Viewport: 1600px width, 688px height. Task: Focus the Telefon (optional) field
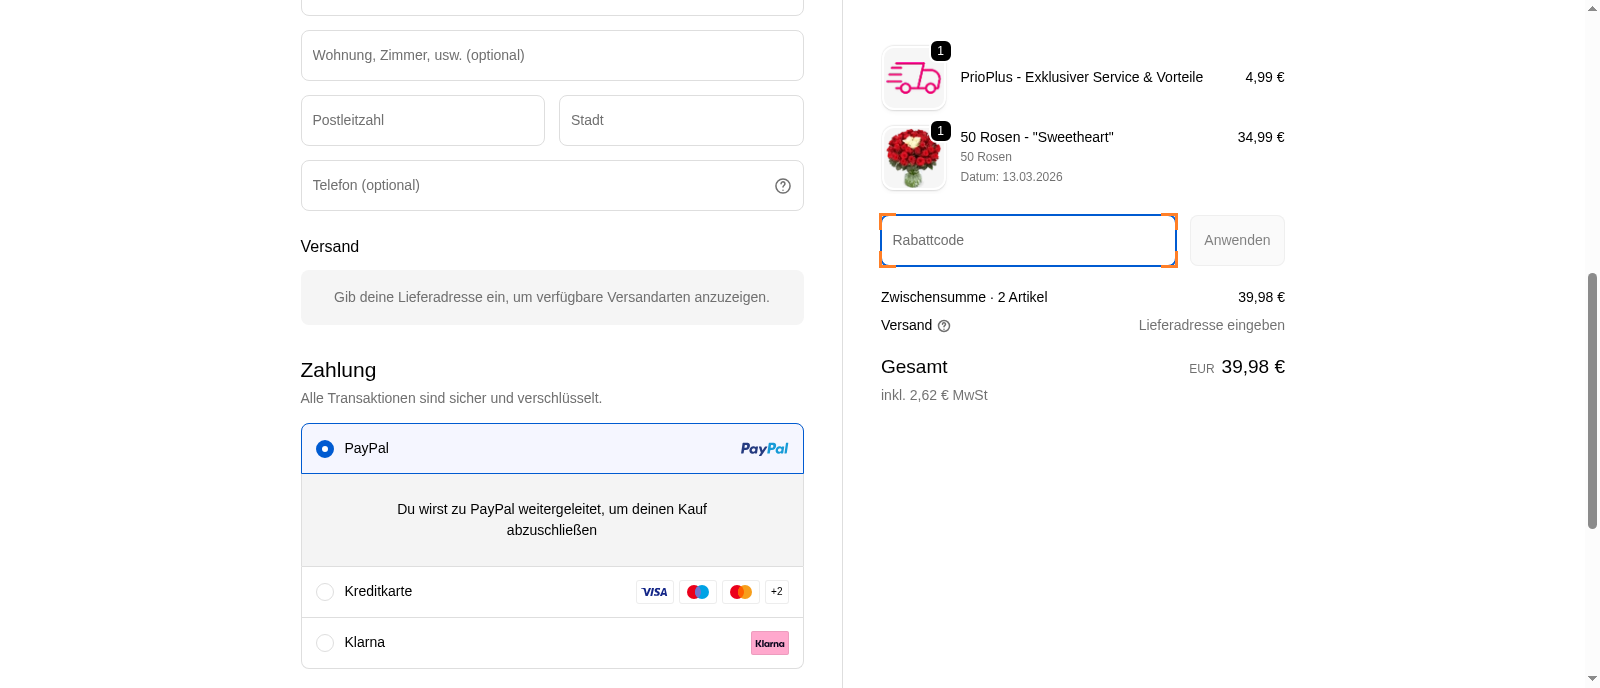click(535, 186)
